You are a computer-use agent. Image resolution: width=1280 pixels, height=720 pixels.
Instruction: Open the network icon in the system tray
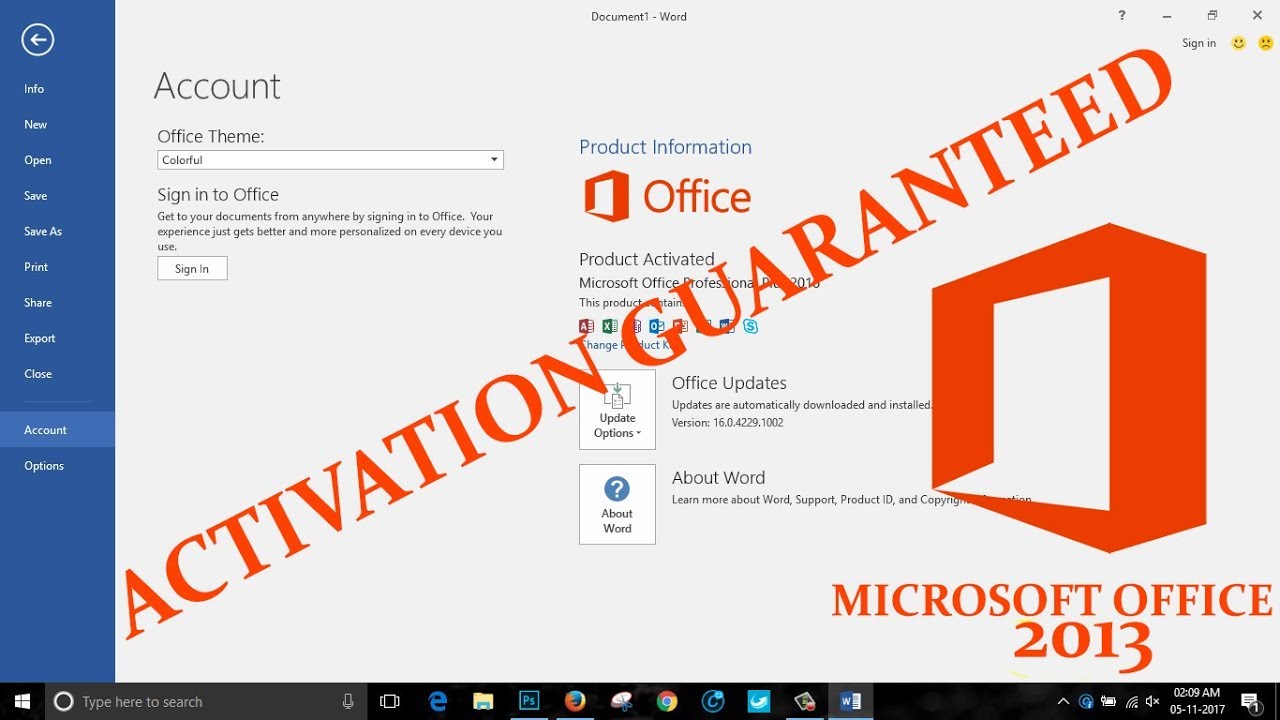pyautogui.click(x=1130, y=701)
